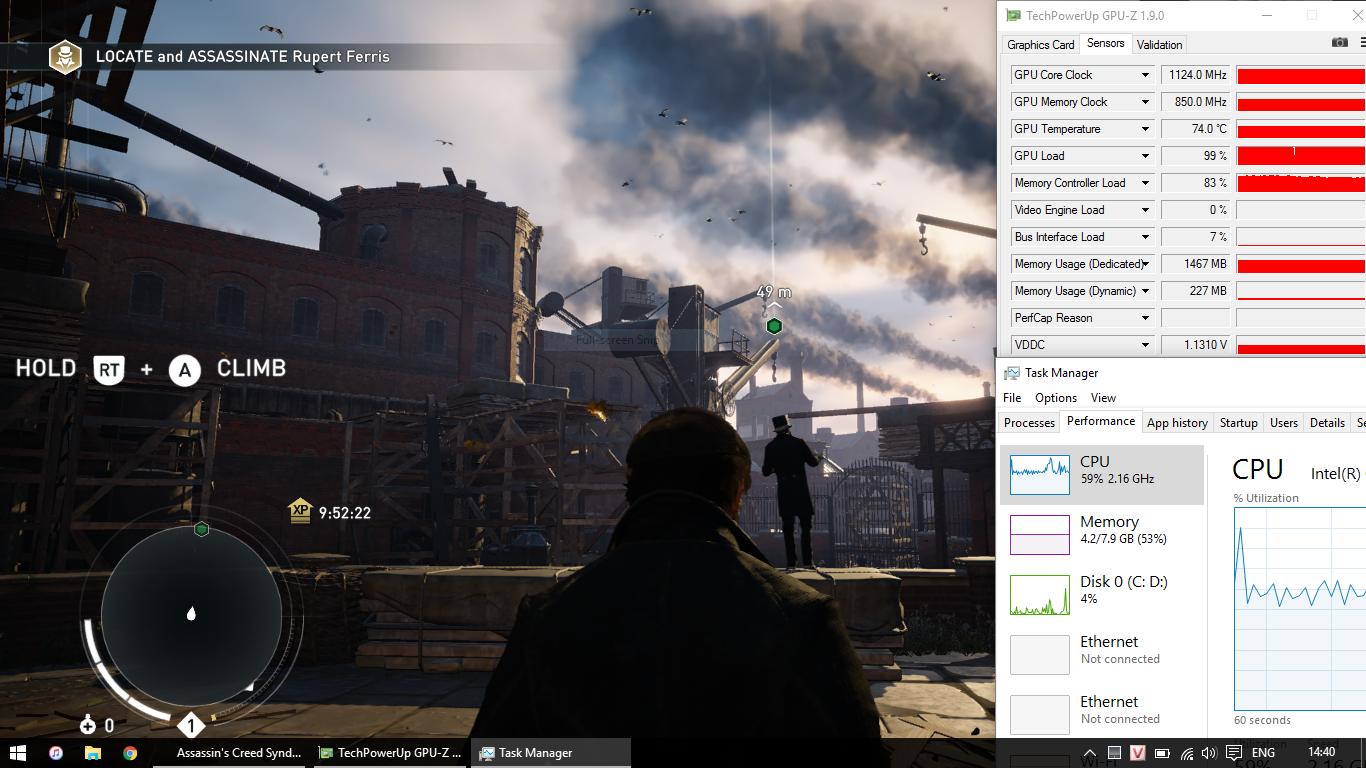Open the battery status tray icon

1162,753
